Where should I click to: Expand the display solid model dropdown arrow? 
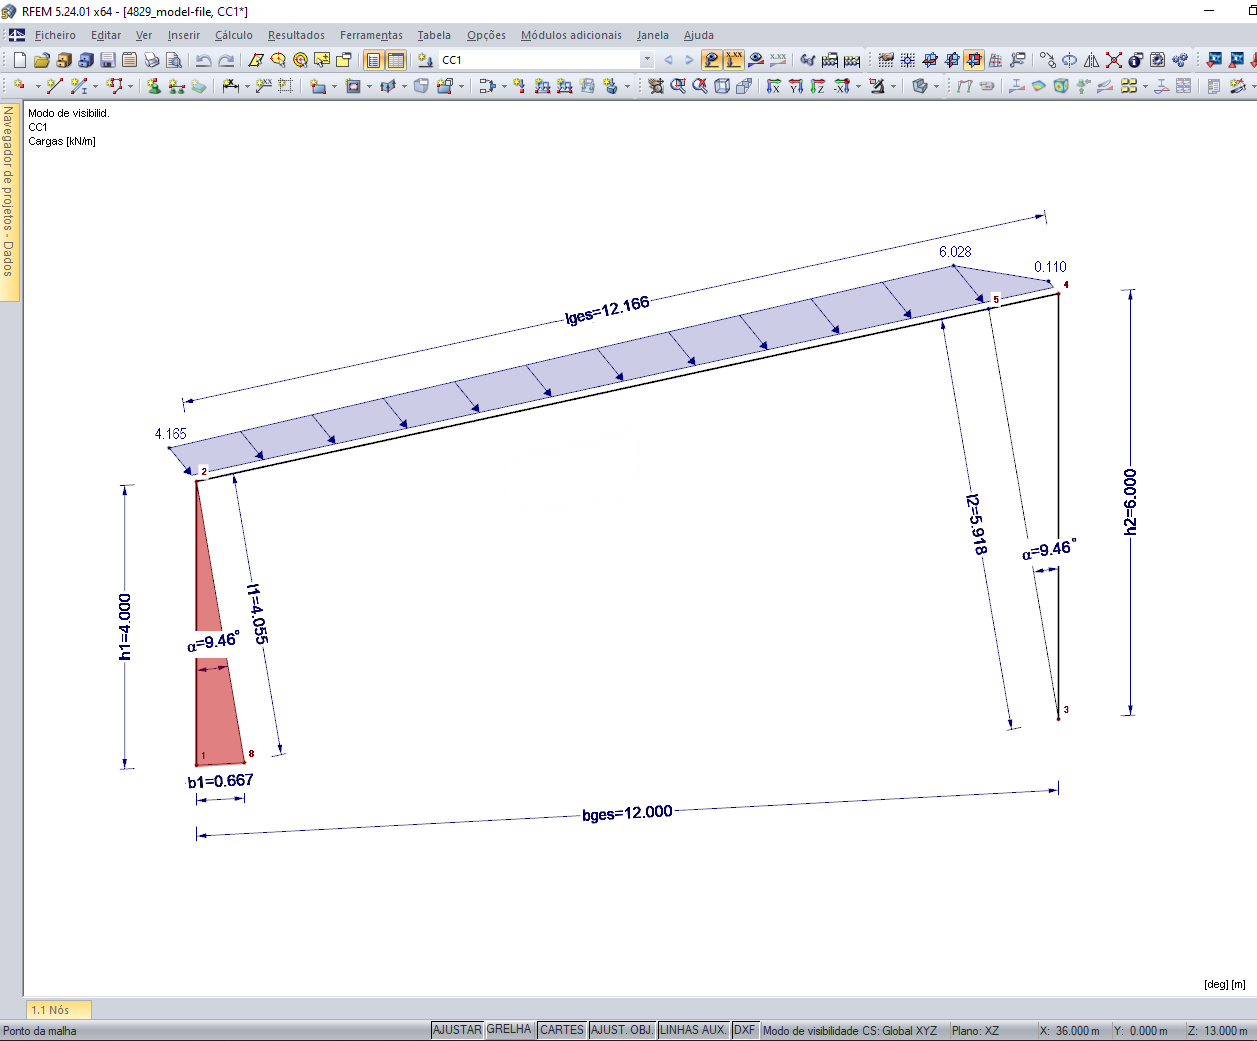click(936, 86)
